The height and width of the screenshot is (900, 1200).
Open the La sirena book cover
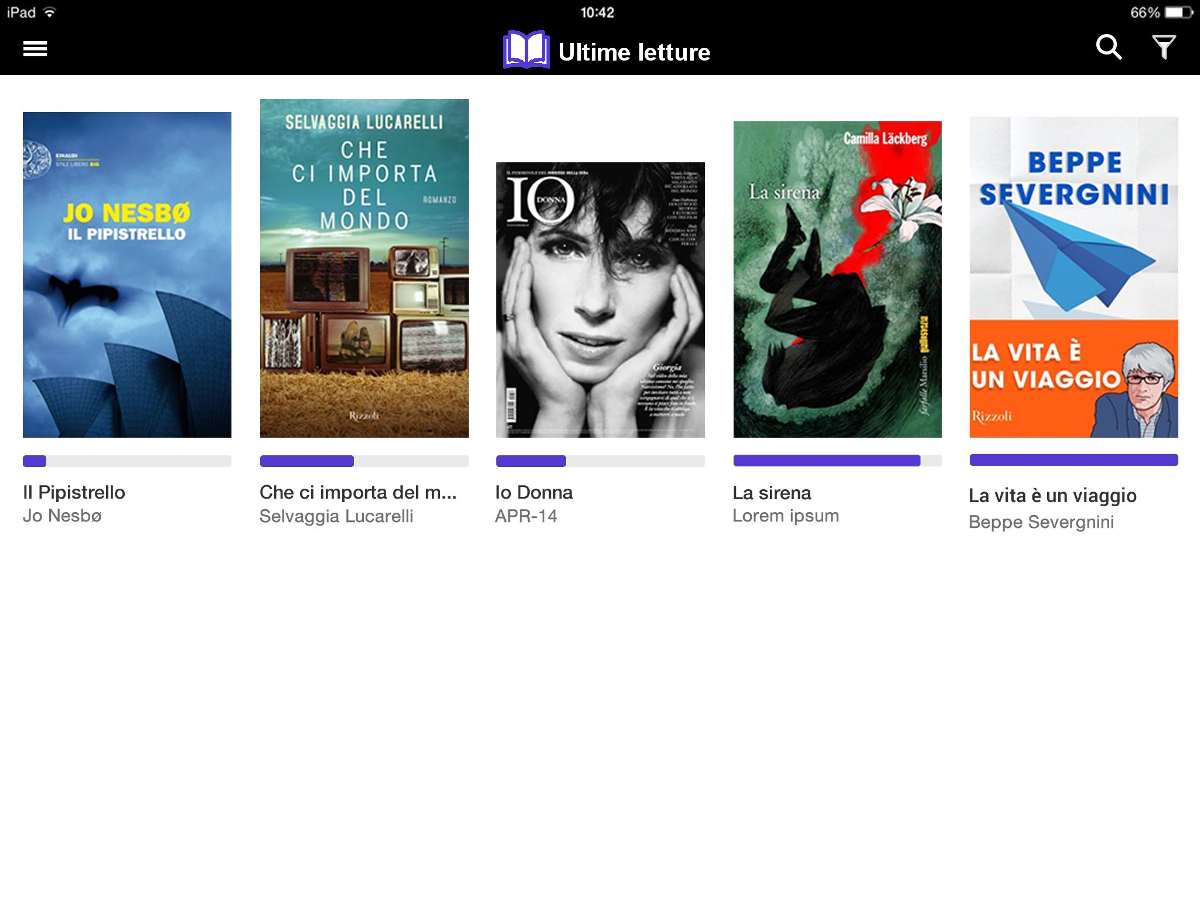coord(837,280)
